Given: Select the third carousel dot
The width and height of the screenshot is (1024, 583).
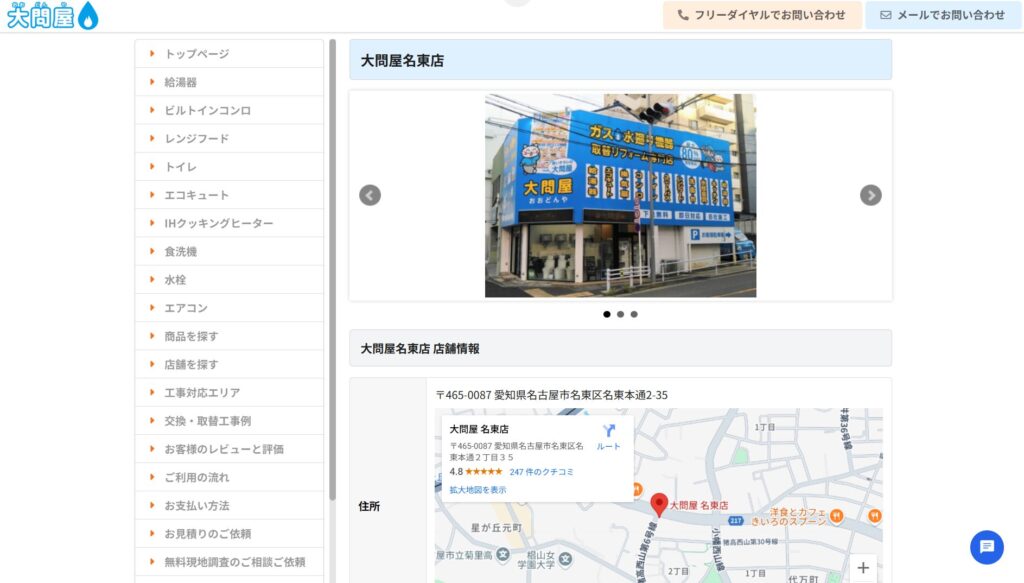Looking at the screenshot, I should (634, 314).
